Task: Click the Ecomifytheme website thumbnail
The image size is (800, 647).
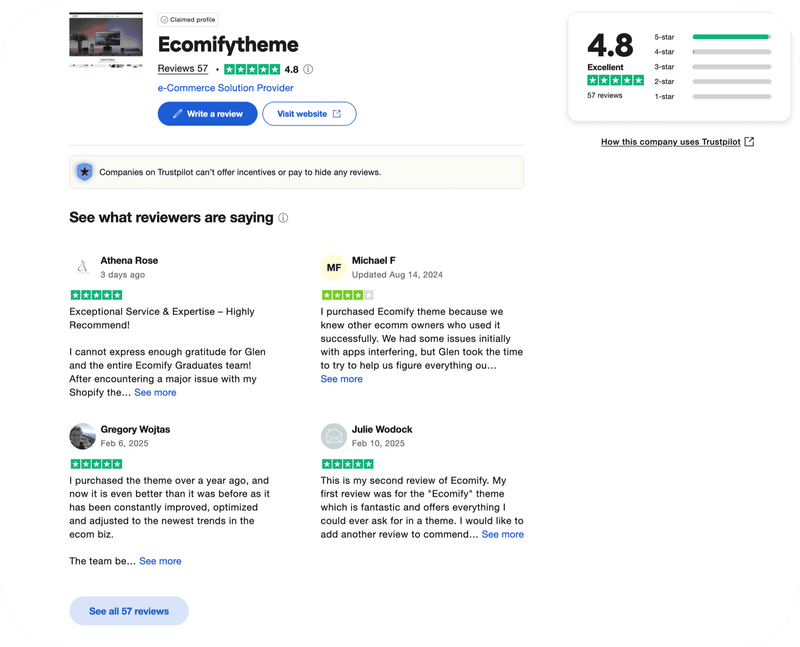Action: click(x=106, y=40)
